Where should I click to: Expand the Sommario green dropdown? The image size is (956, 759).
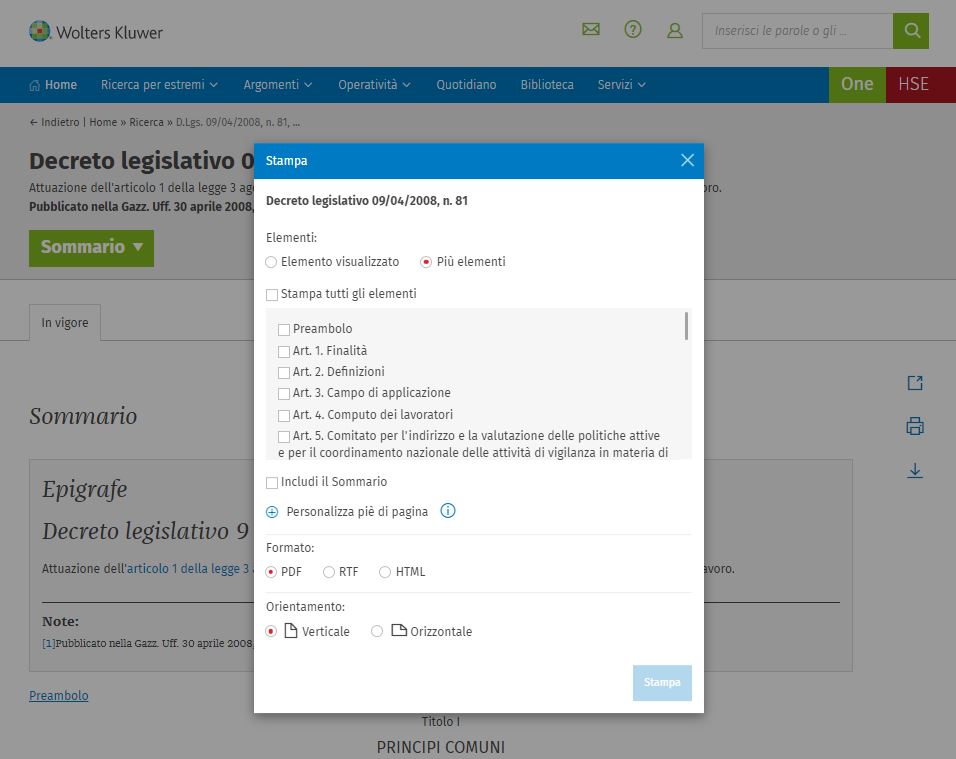pos(91,247)
